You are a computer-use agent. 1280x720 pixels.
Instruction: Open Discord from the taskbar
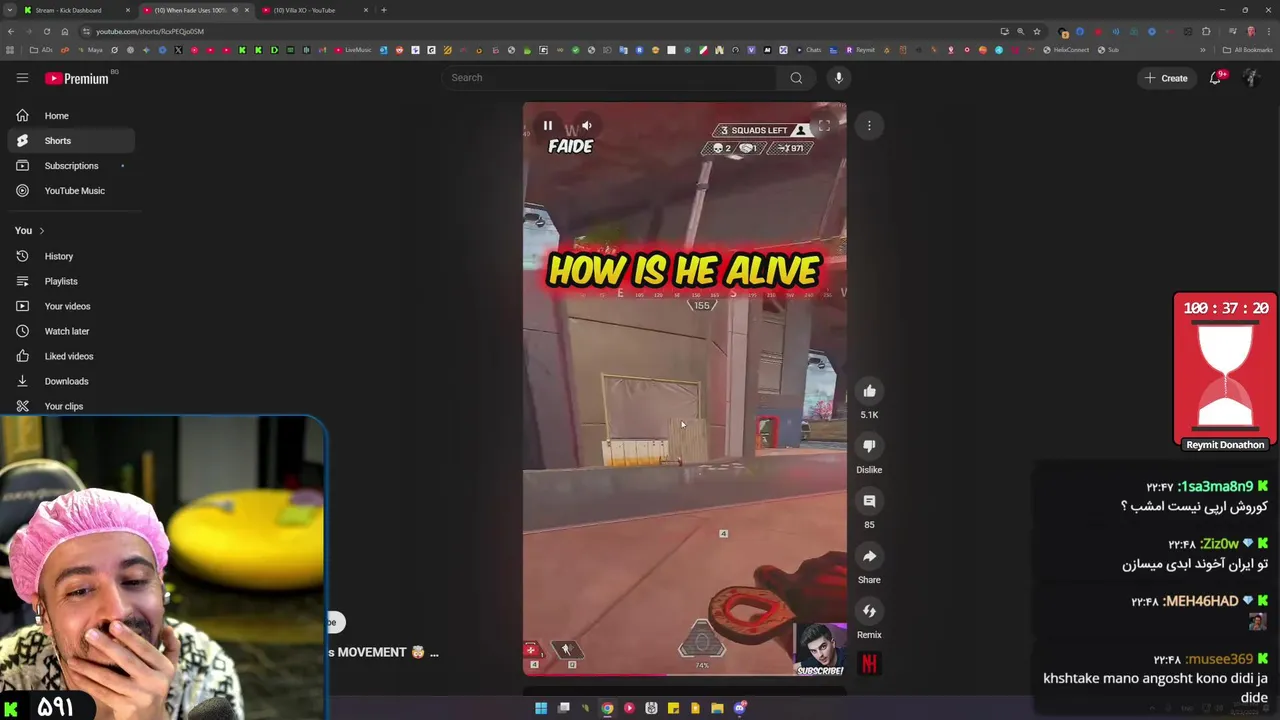(x=739, y=708)
